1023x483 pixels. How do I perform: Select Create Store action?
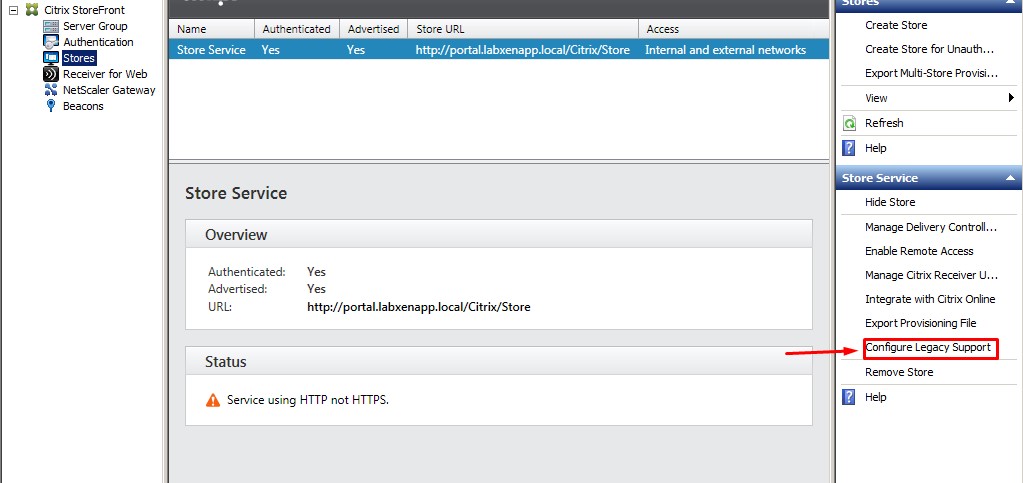896,25
